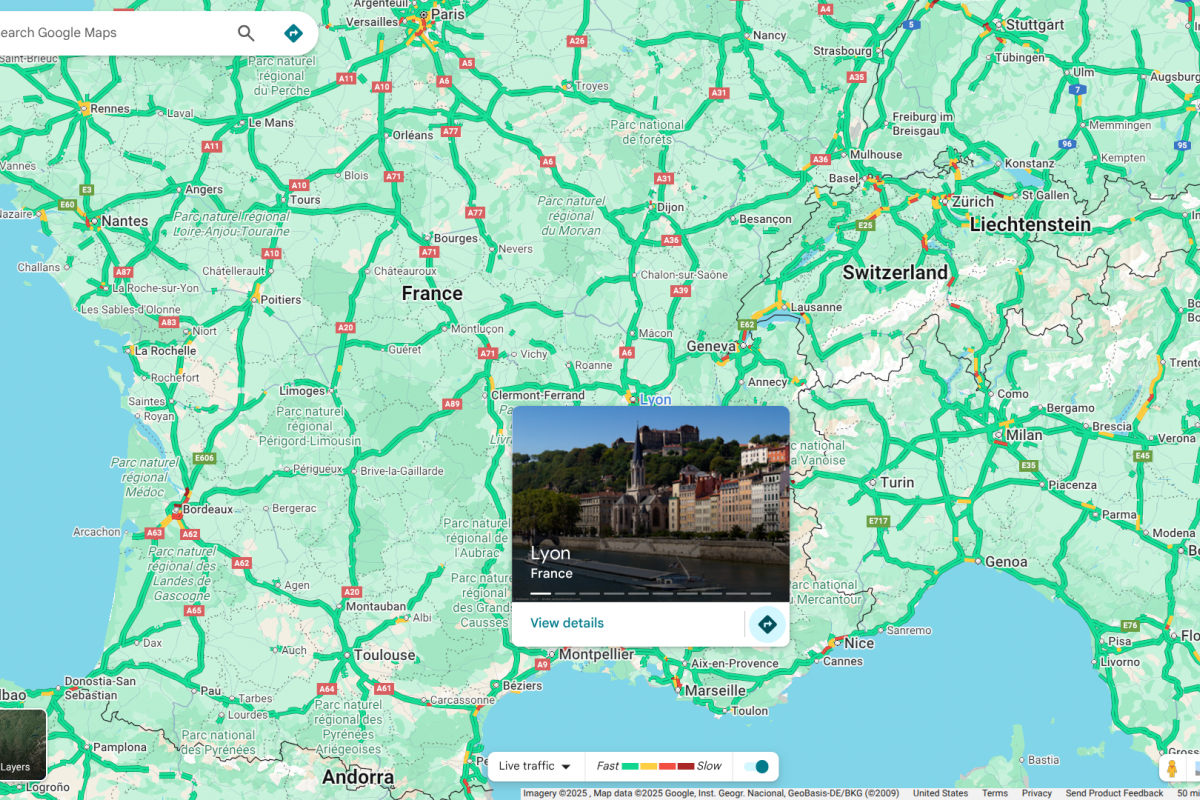Image resolution: width=1200 pixels, height=800 pixels.
Task: Open the Layers panel thumbnail
Action: 20,745
